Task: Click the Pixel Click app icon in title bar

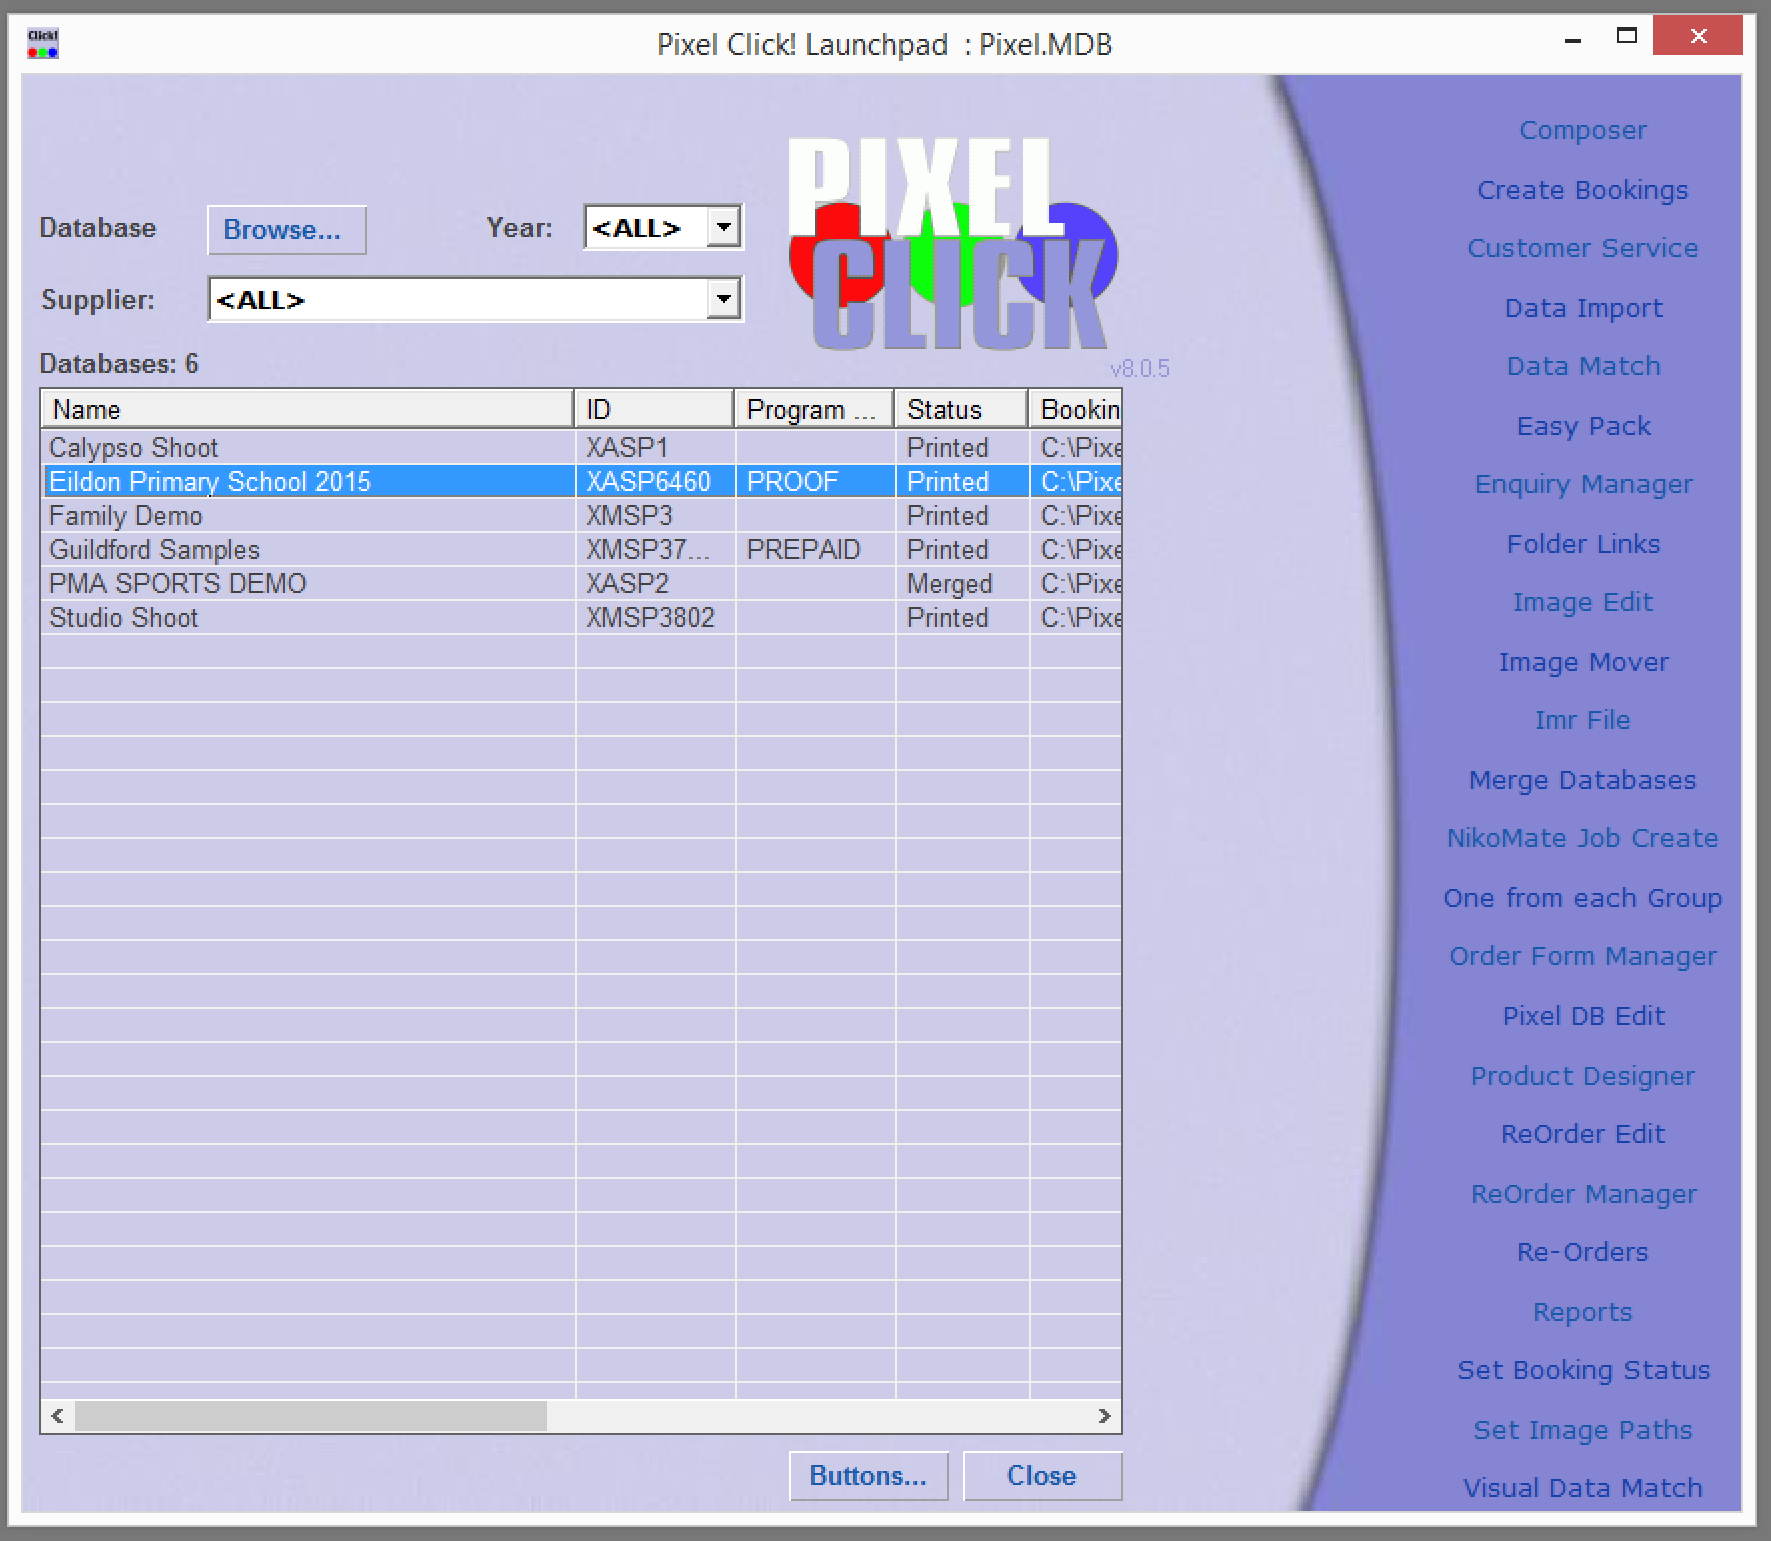Action: pos(42,44)
